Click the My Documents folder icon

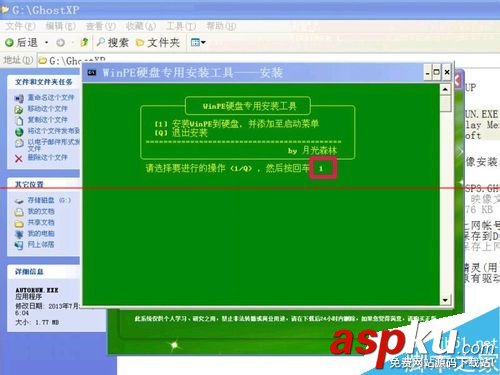19,212
